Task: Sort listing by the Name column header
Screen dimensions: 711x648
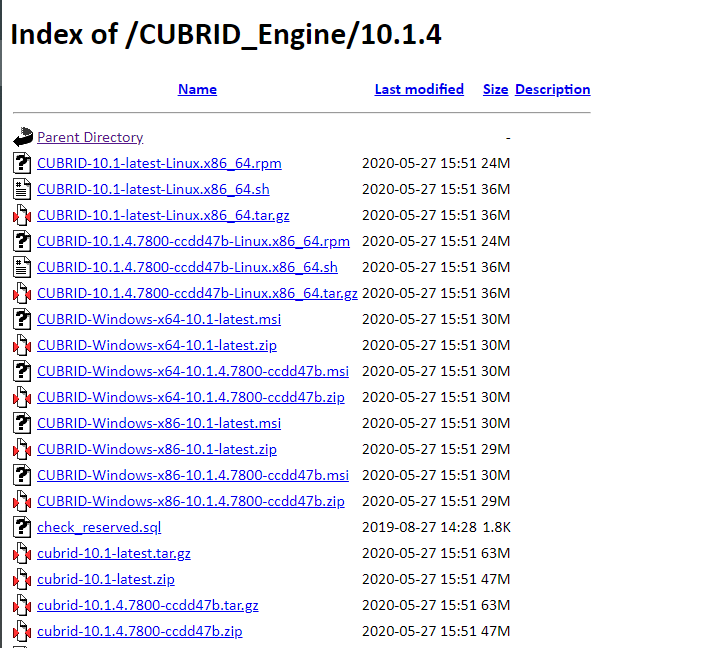Action: [197, 89]
